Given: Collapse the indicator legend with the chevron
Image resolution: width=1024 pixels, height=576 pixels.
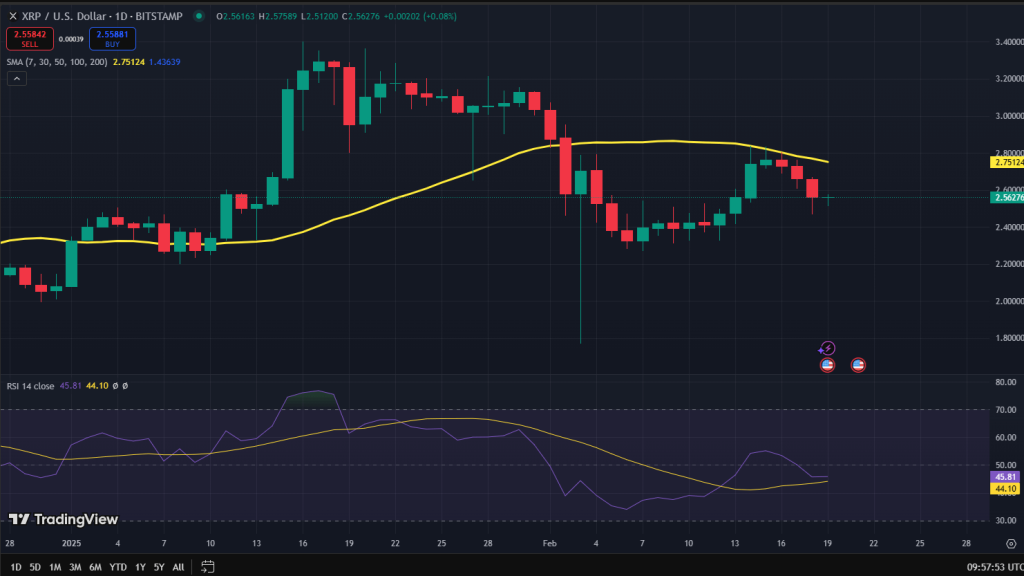Looking at the screenshot, I should coord(17,79).
